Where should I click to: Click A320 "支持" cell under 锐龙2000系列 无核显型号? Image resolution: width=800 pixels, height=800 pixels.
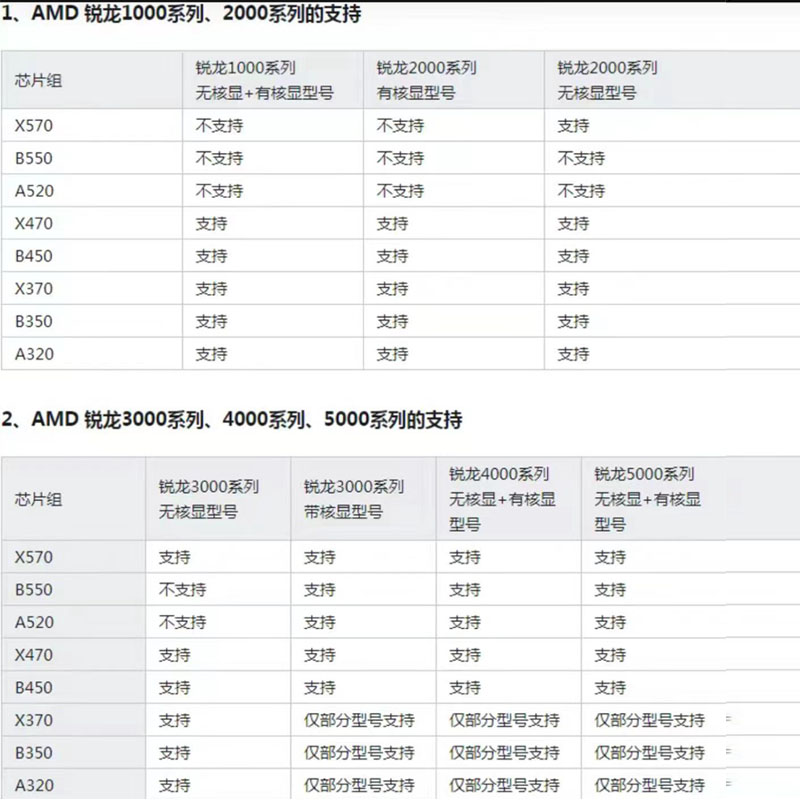point(573,354)
